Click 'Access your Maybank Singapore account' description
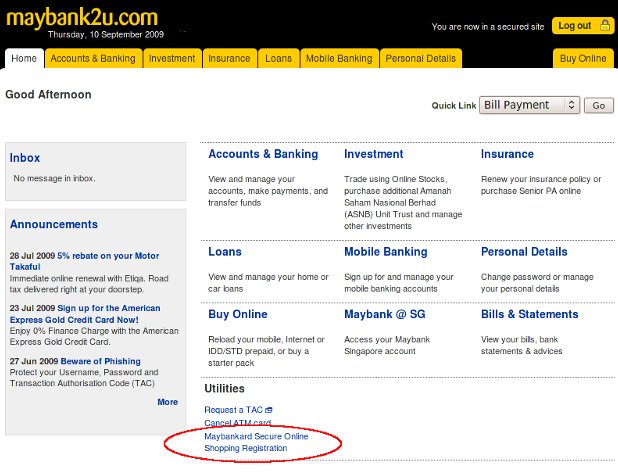The image size is (618, 472). click(387, 345)
